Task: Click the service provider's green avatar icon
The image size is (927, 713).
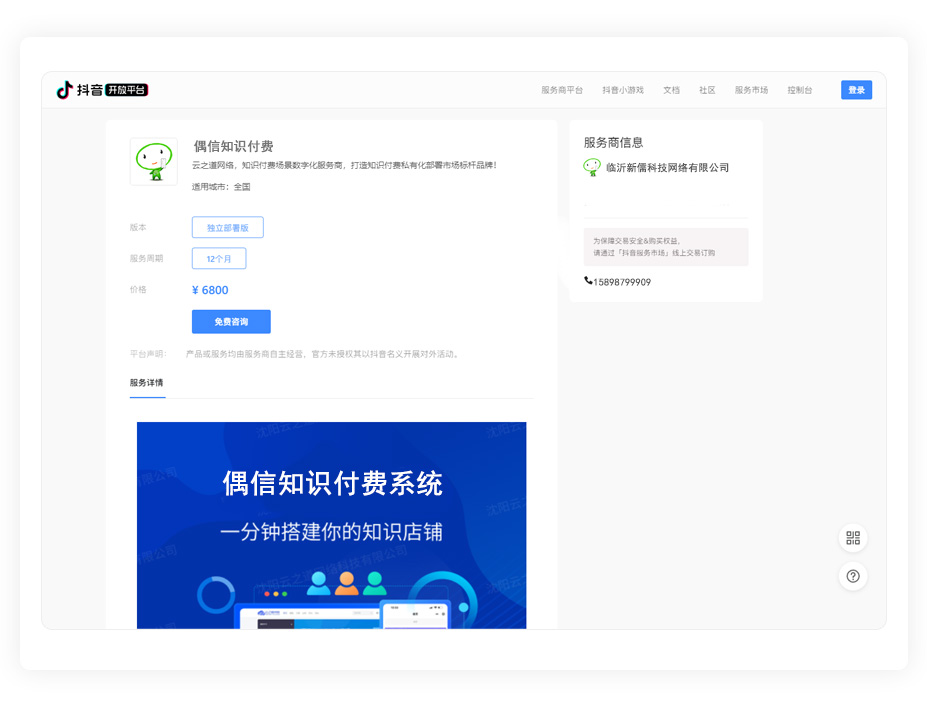Action: [x=592, y=168]
